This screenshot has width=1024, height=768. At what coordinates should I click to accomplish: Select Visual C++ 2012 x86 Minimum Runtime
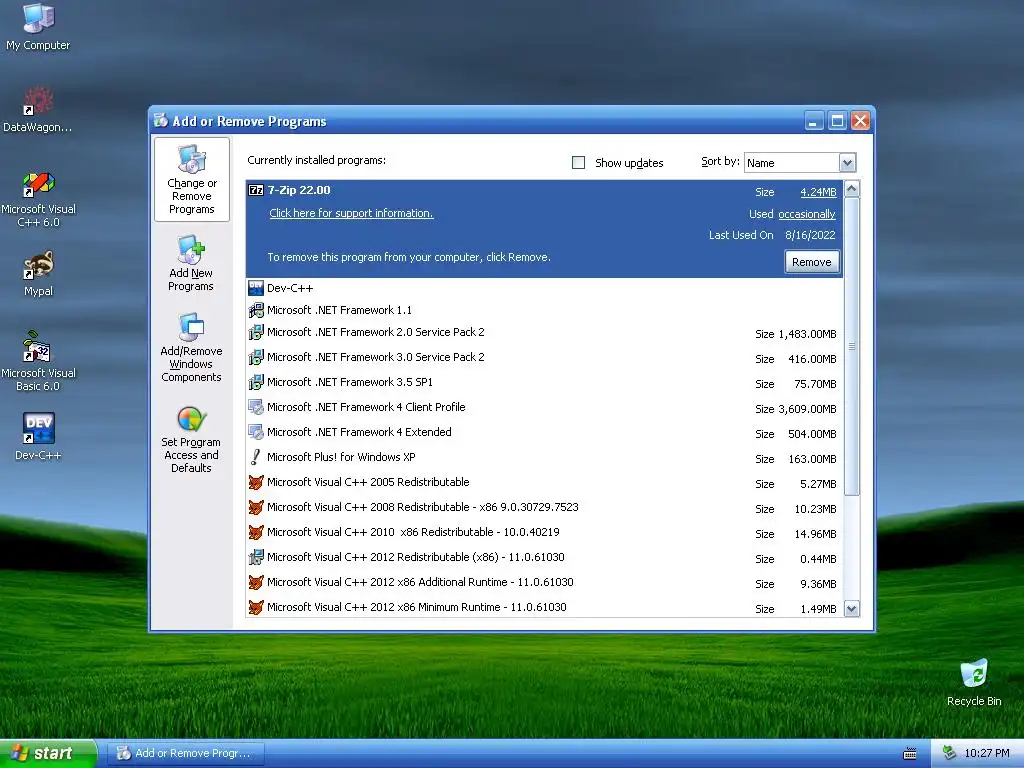[545, 607]
